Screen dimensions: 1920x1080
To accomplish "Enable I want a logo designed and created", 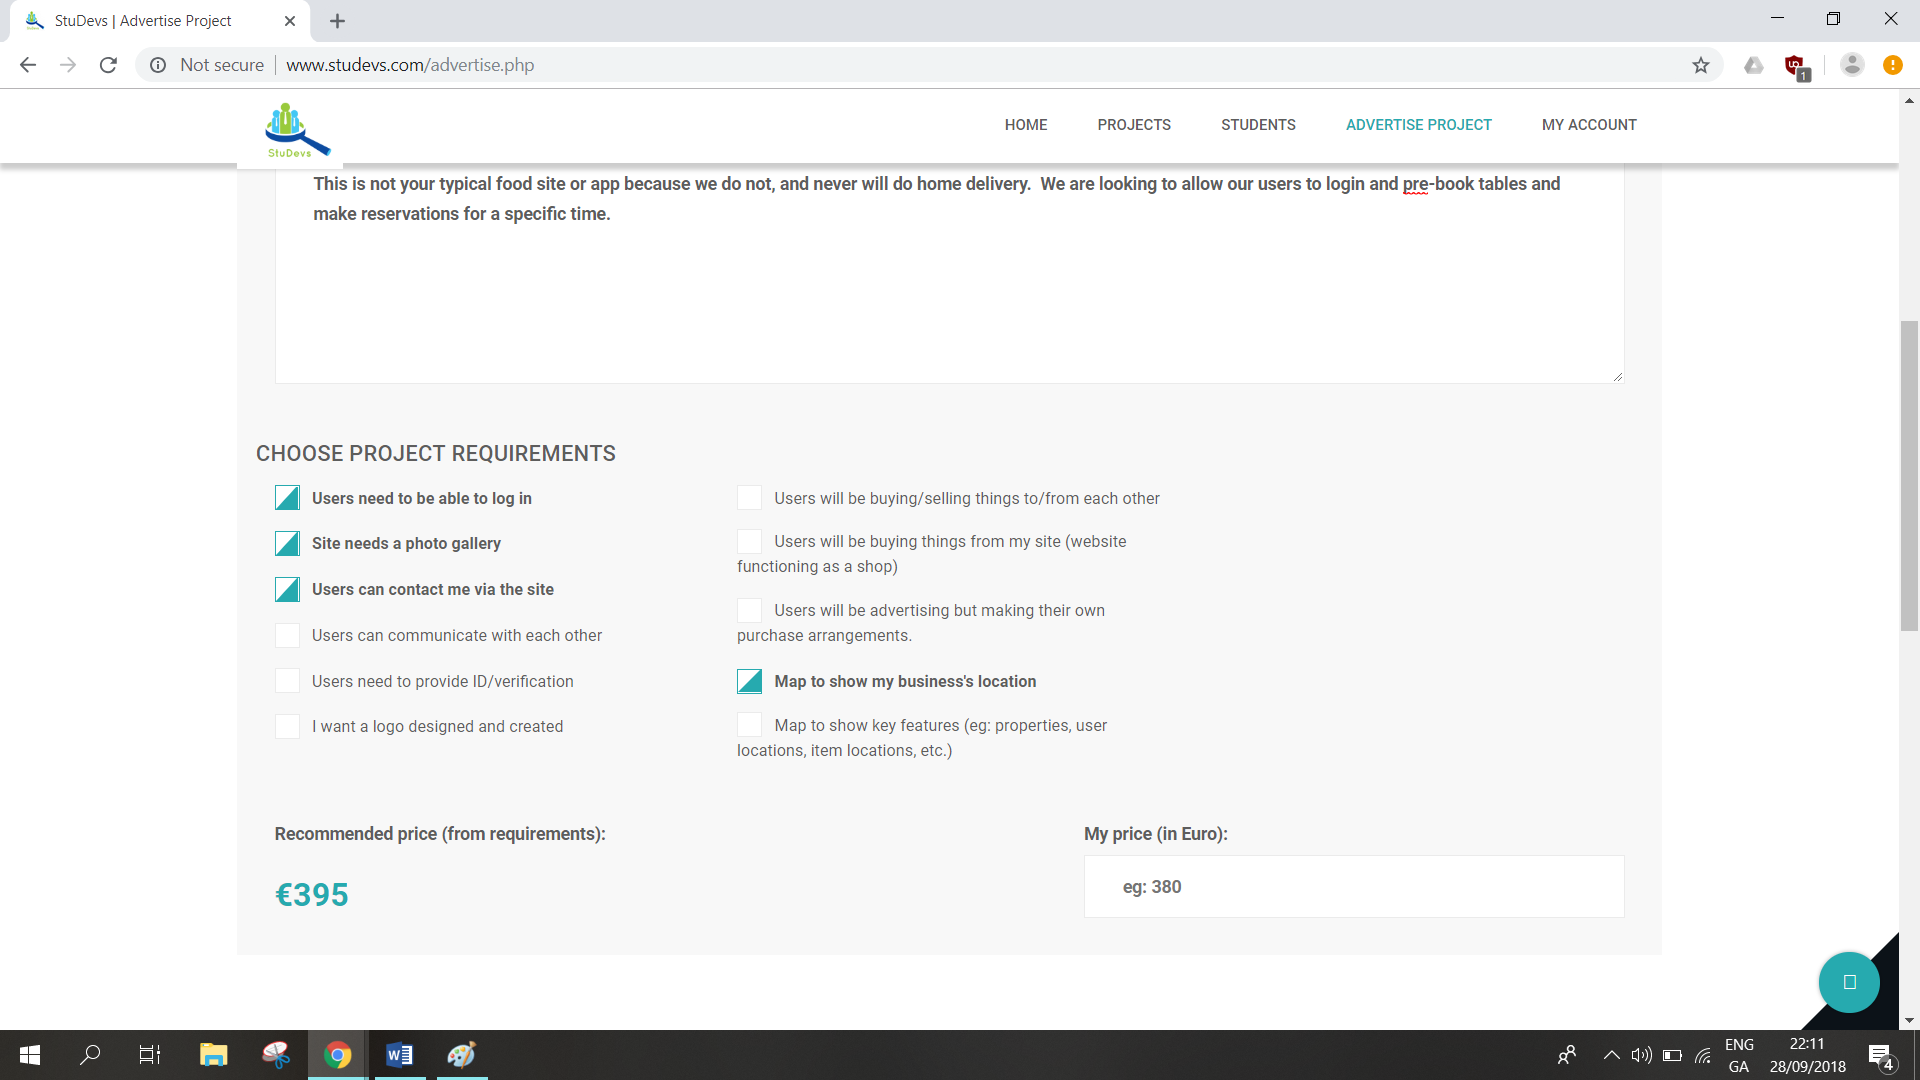I will [x=288, y=726].
